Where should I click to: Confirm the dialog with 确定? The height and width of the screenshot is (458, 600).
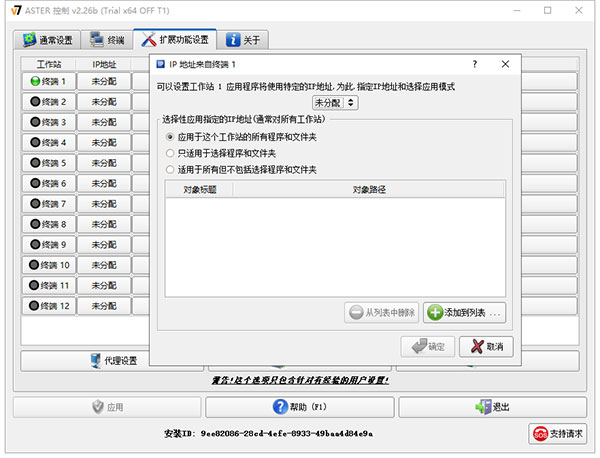point(428,347)
